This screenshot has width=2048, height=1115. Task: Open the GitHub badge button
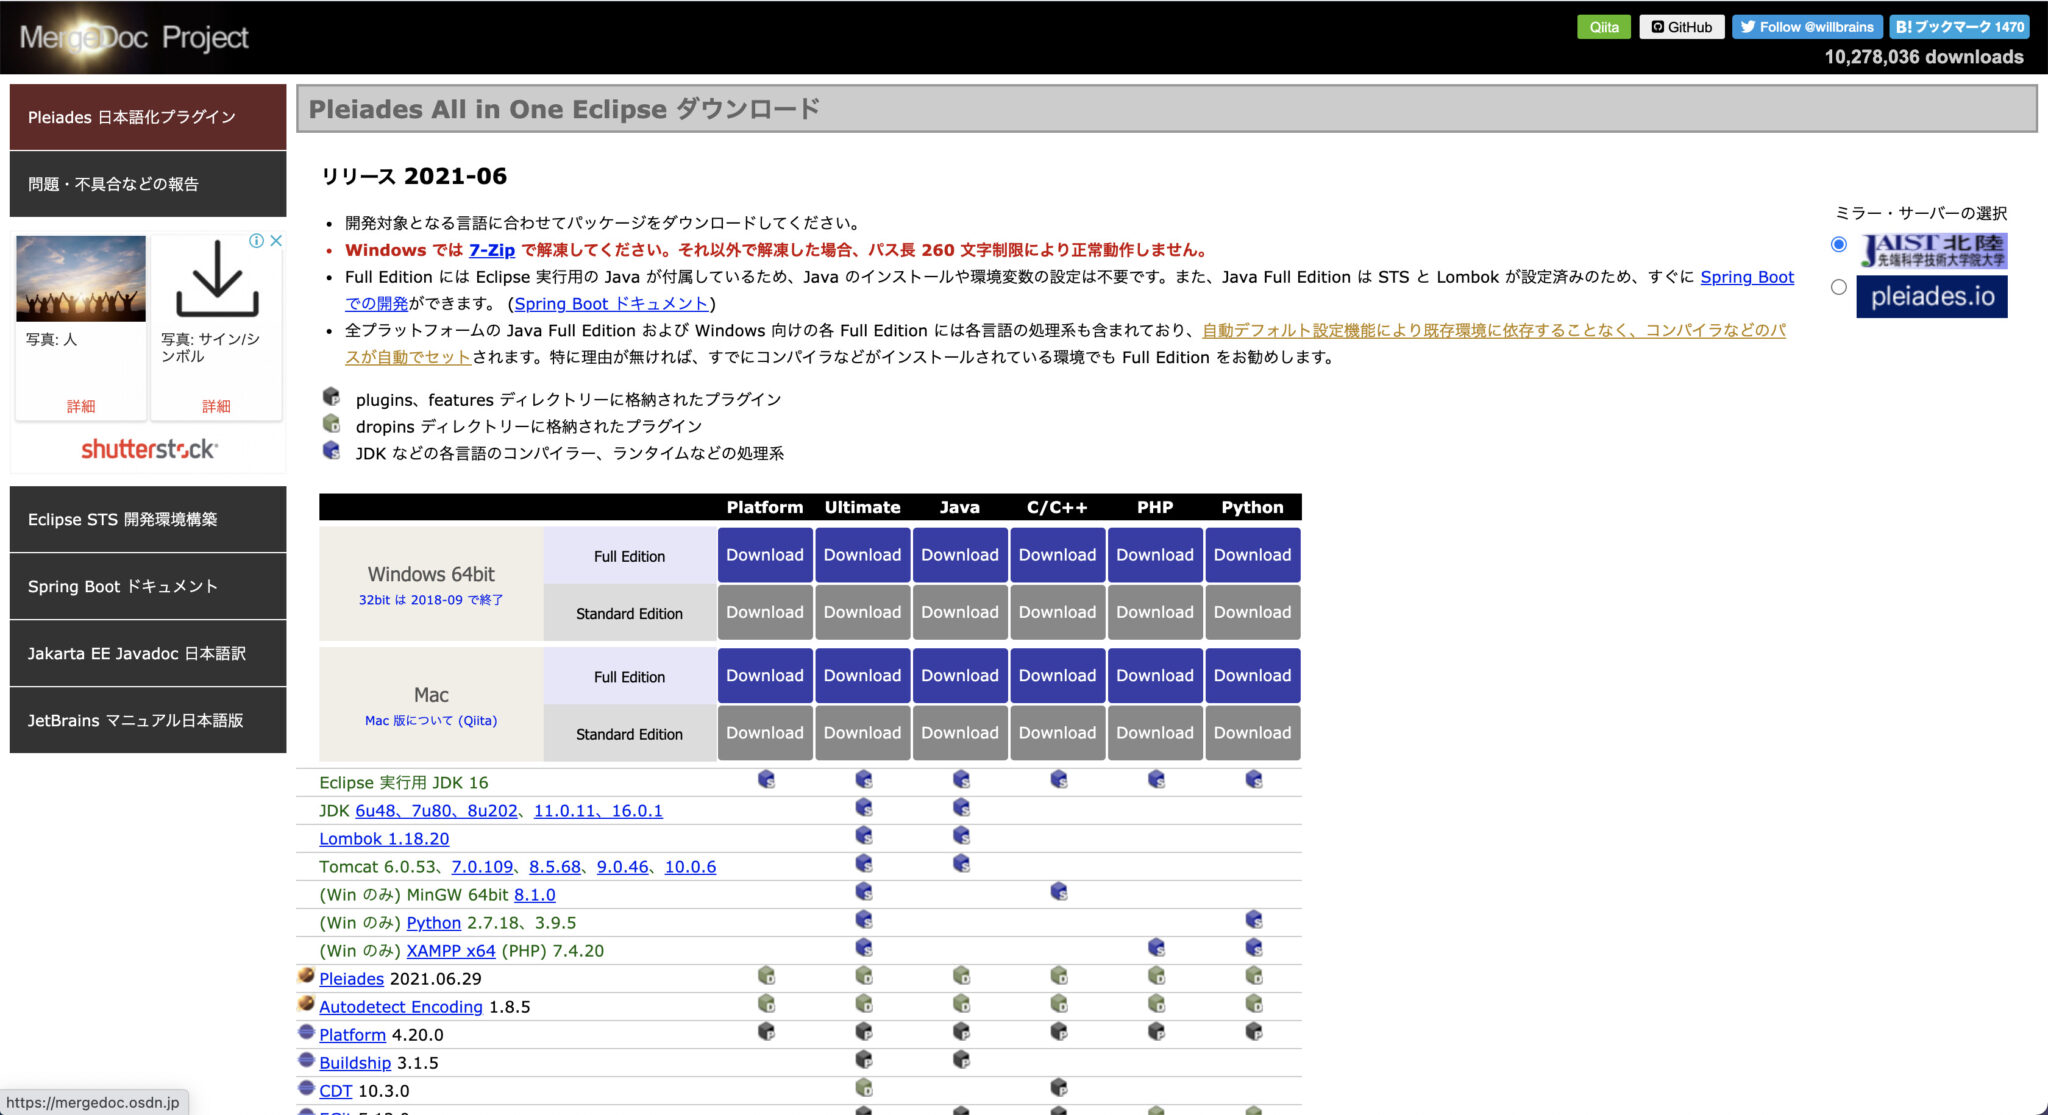point(1681,27)
